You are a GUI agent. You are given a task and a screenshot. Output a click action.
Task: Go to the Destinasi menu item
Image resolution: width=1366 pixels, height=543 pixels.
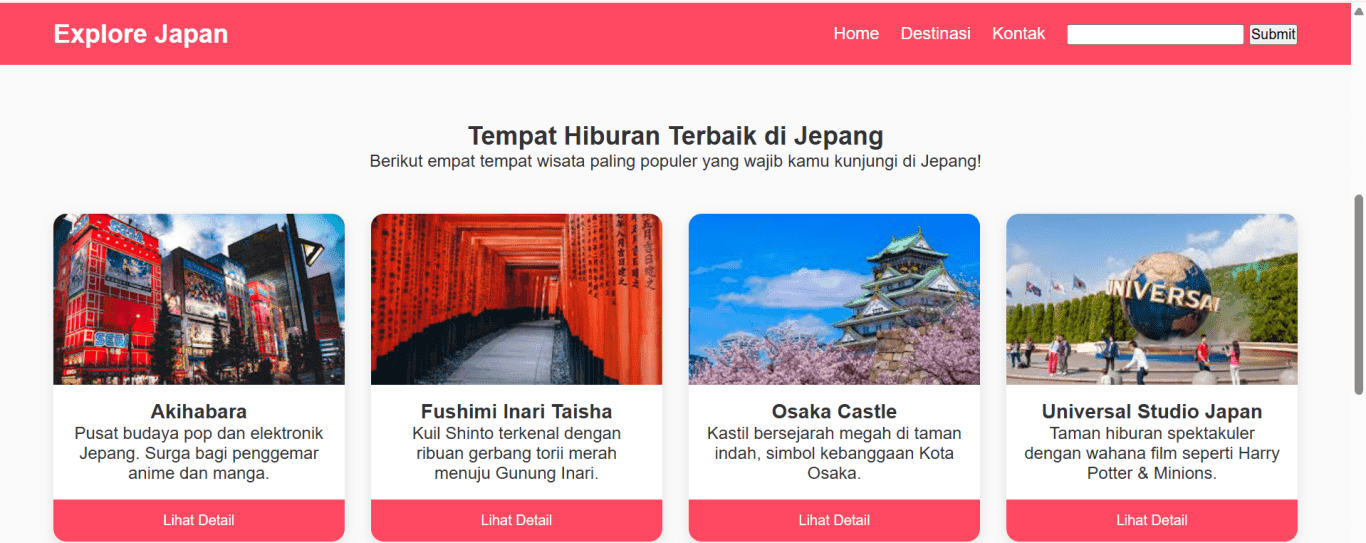pyautogui.click(x=935, y=34)
